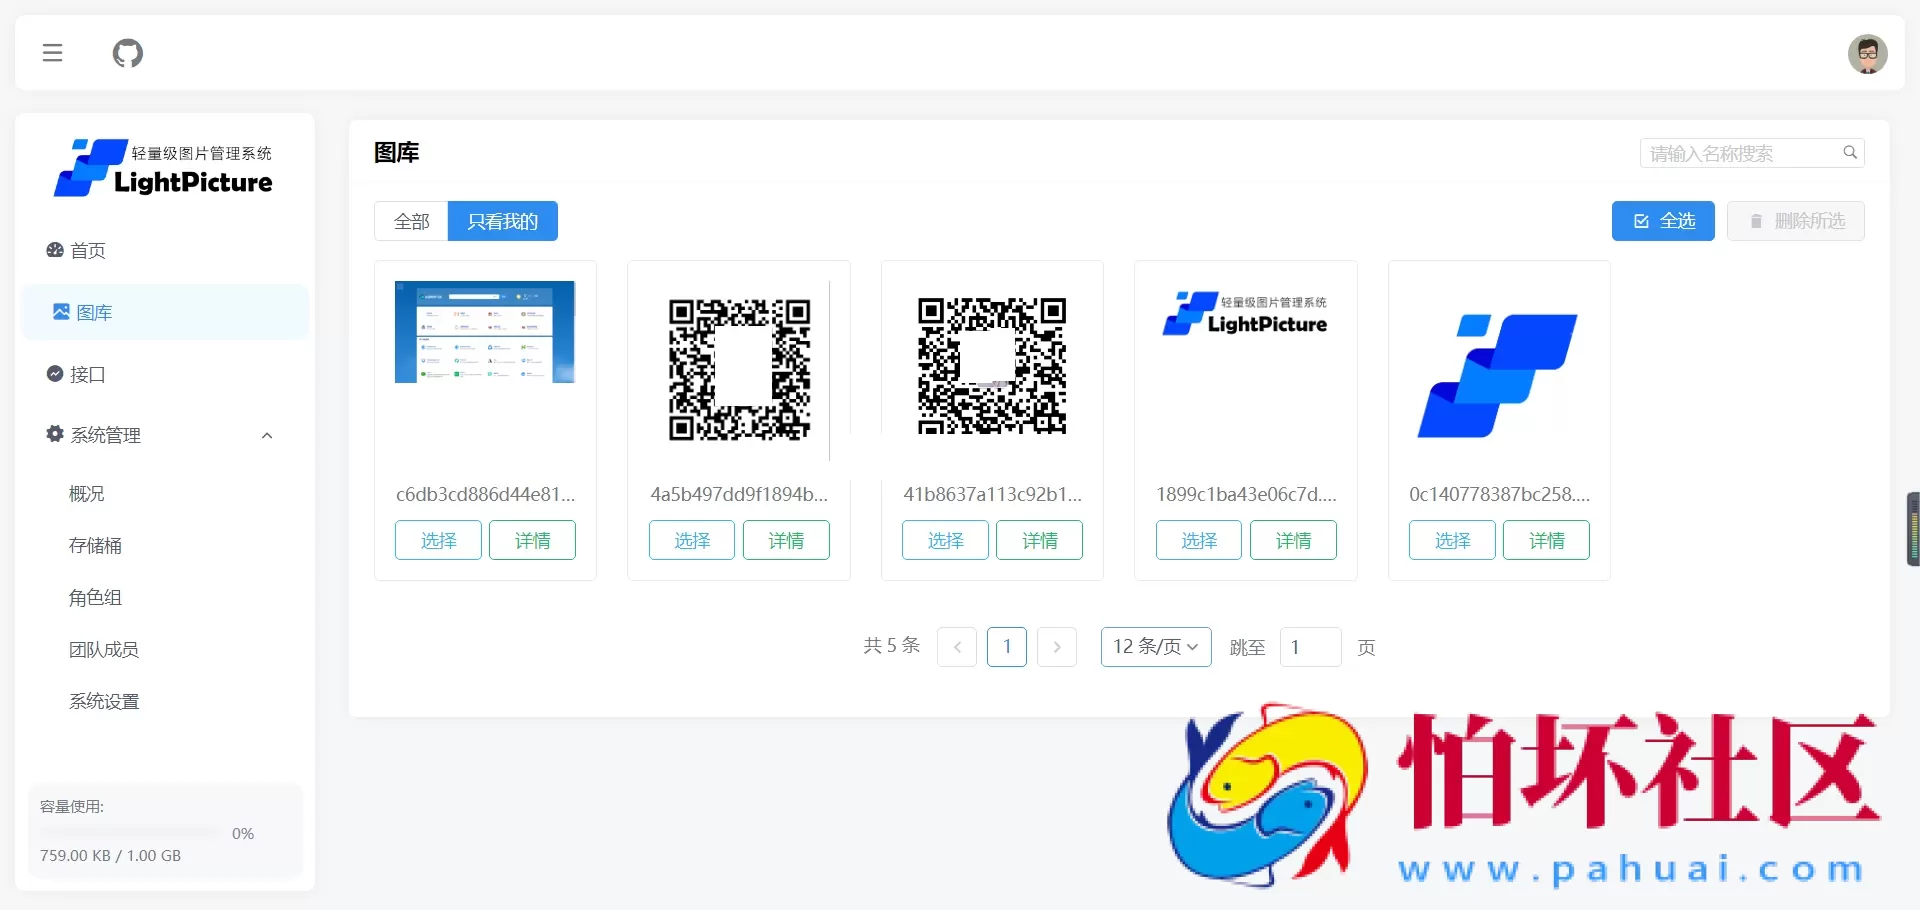Enable 全选 to select all images

[1662, 220]
